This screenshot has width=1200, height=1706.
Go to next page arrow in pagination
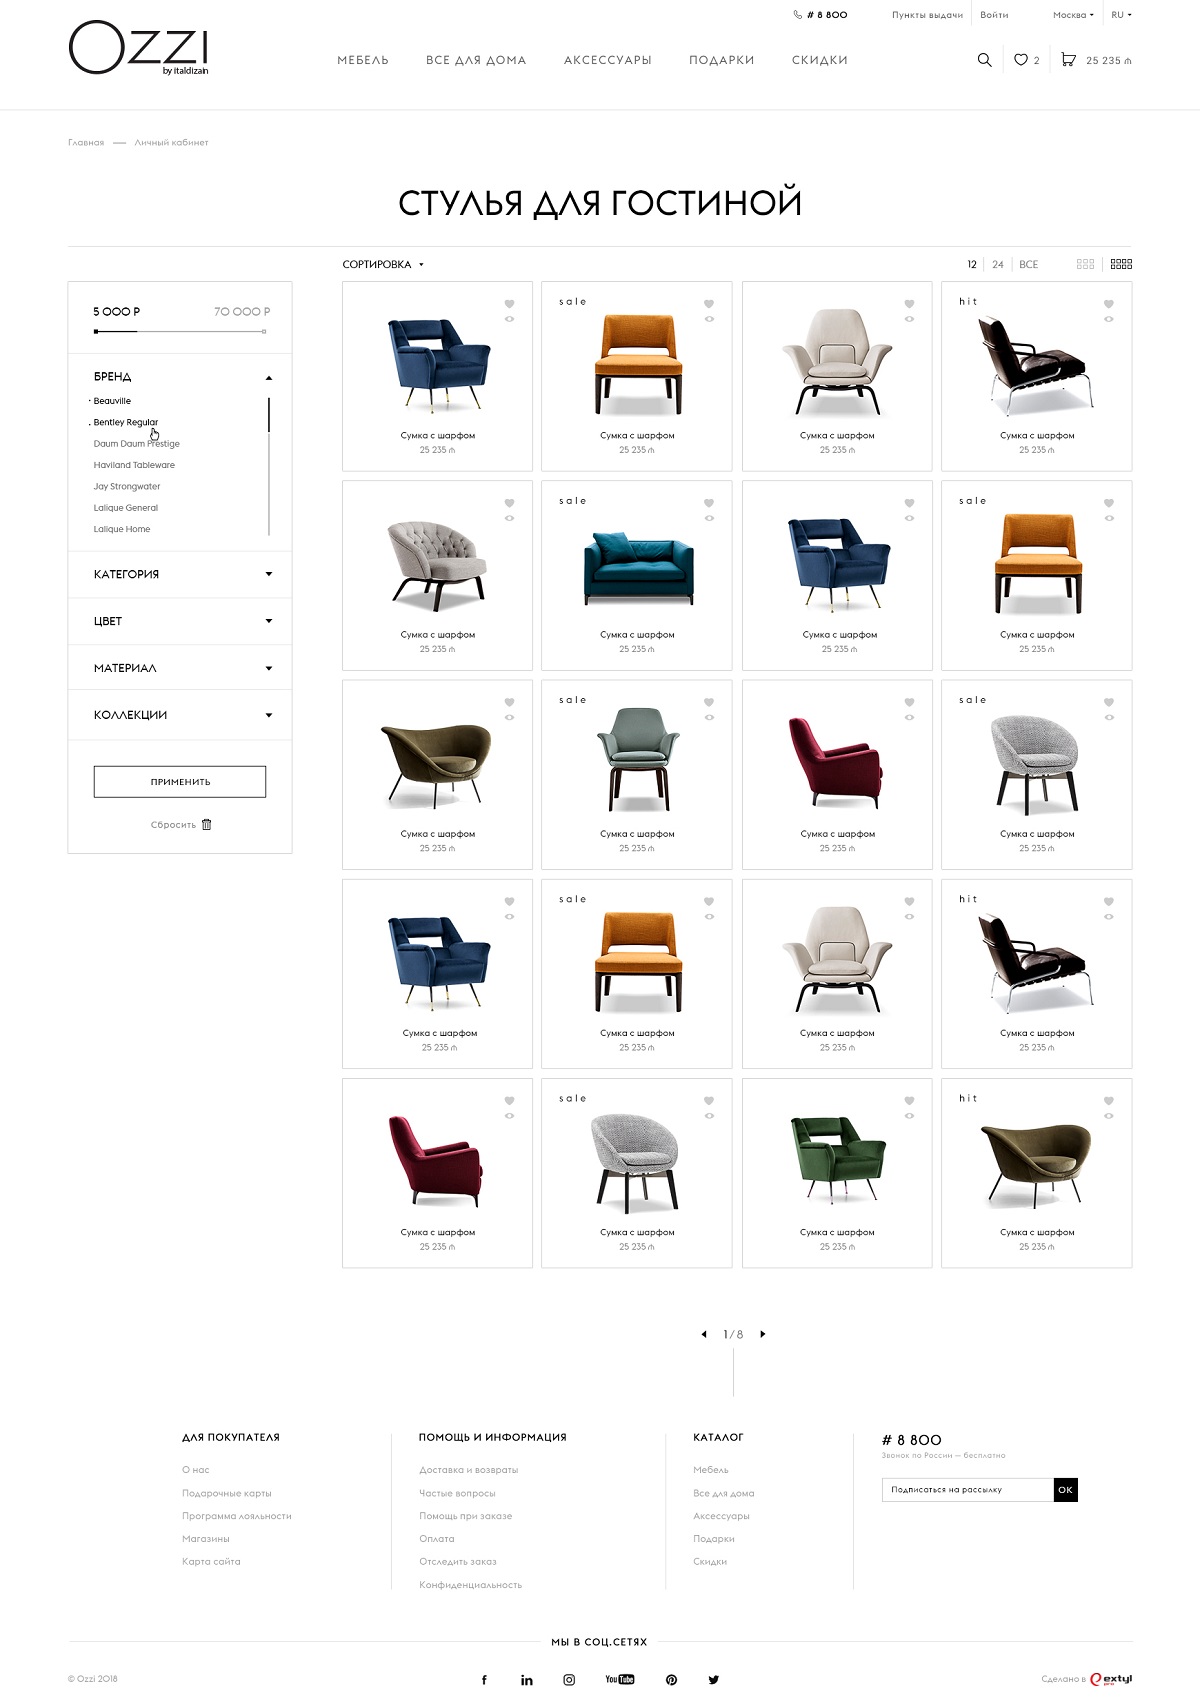(763, 1334)
